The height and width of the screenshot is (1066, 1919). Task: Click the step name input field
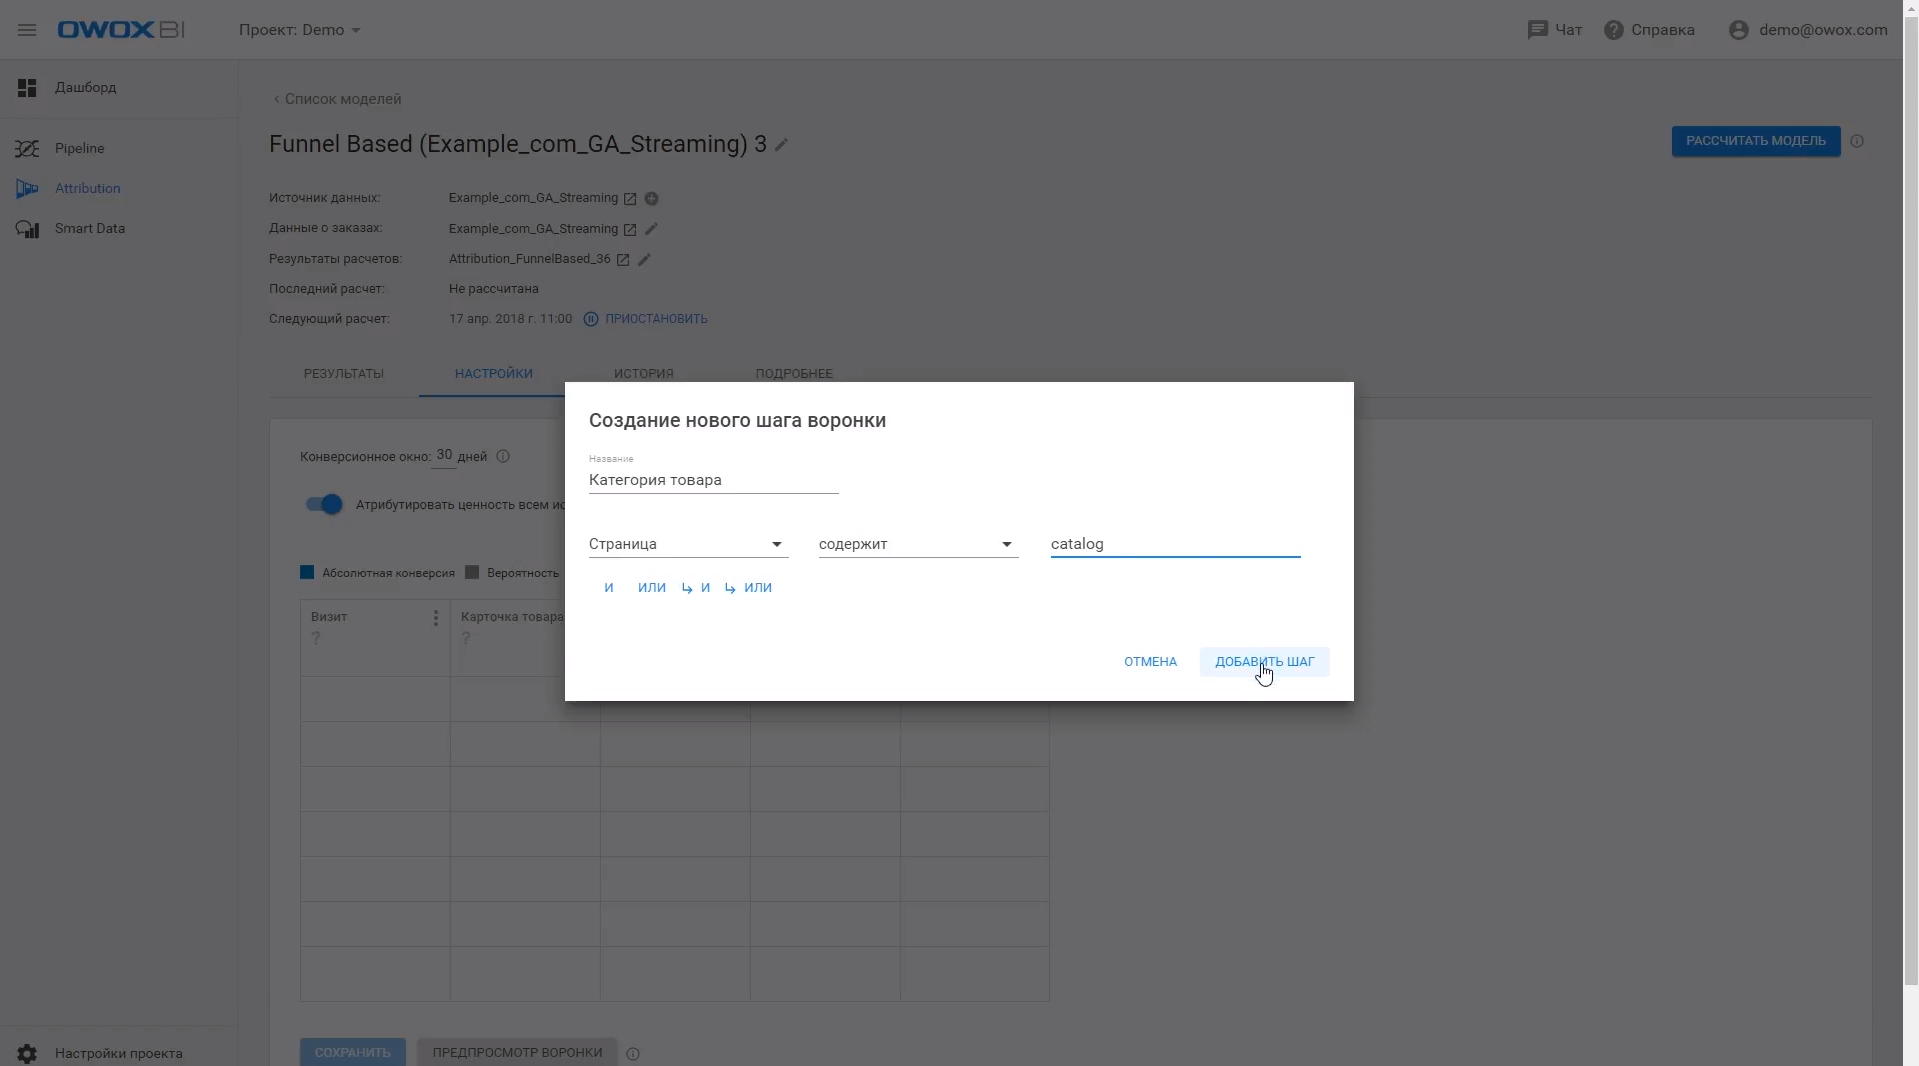[712, 480]
